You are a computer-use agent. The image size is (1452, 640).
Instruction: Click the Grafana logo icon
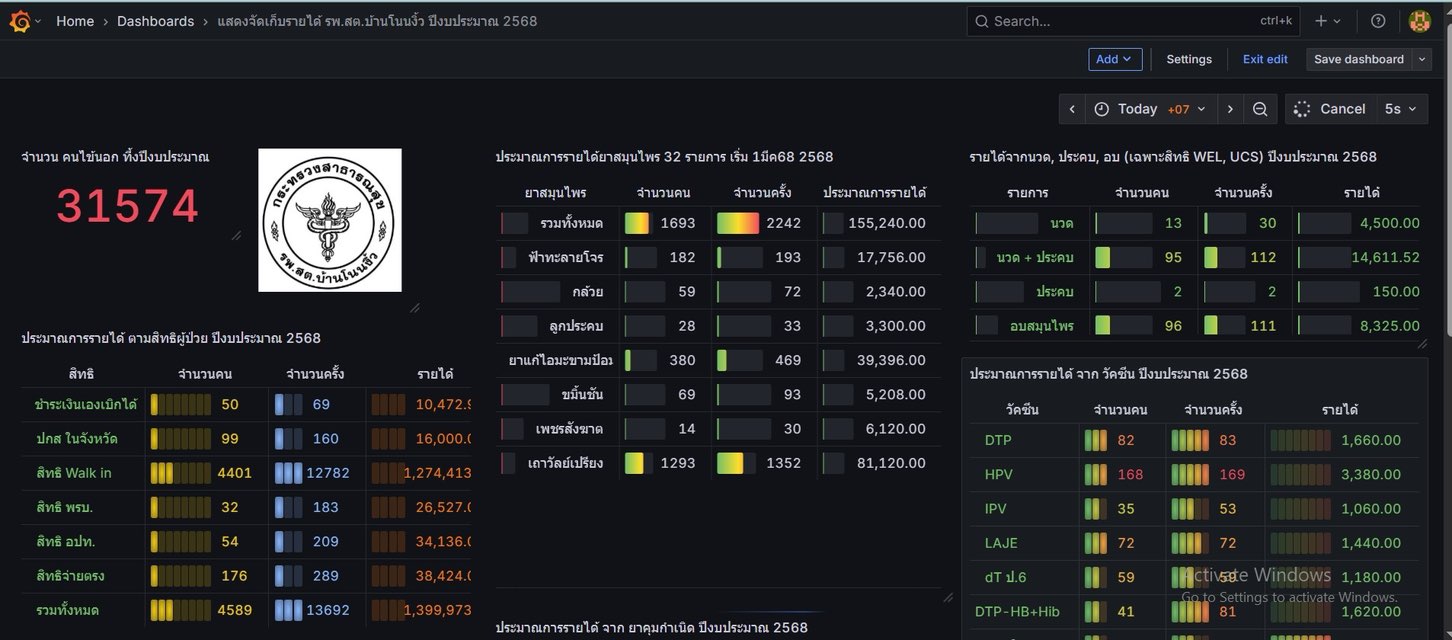point(20,21)
